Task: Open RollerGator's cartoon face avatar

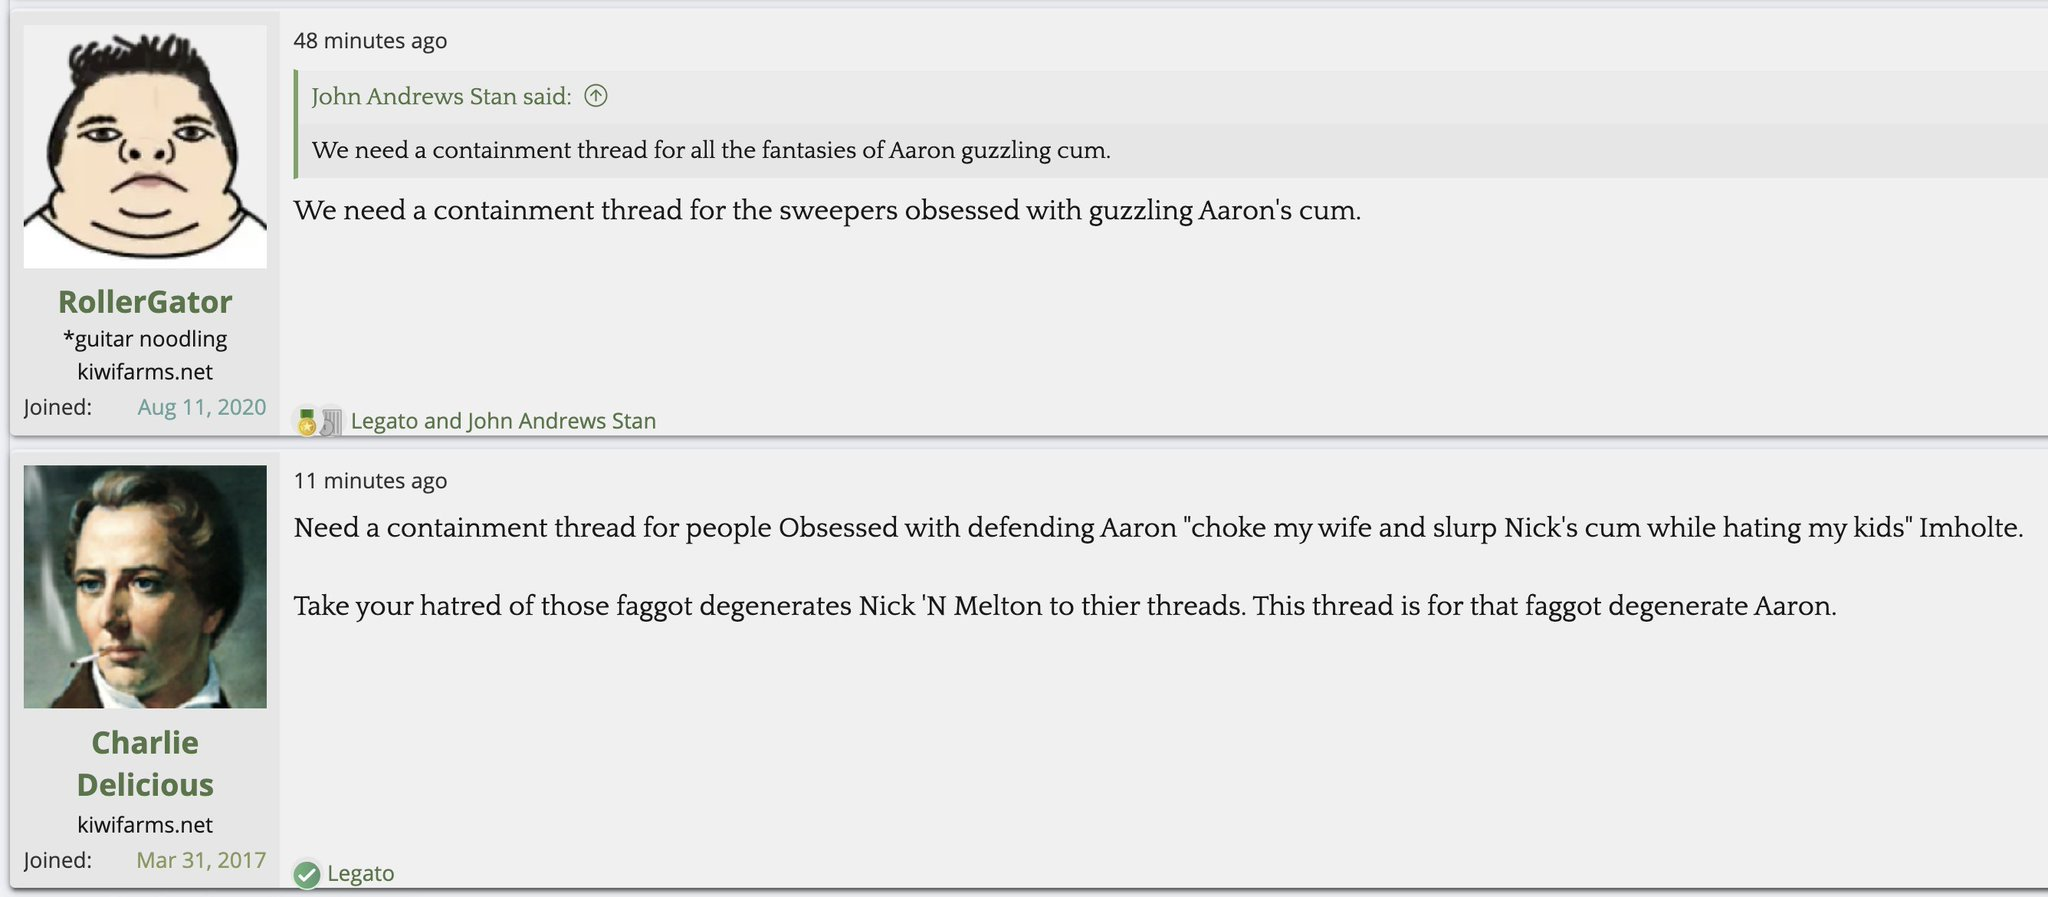Action: [145, 146]
